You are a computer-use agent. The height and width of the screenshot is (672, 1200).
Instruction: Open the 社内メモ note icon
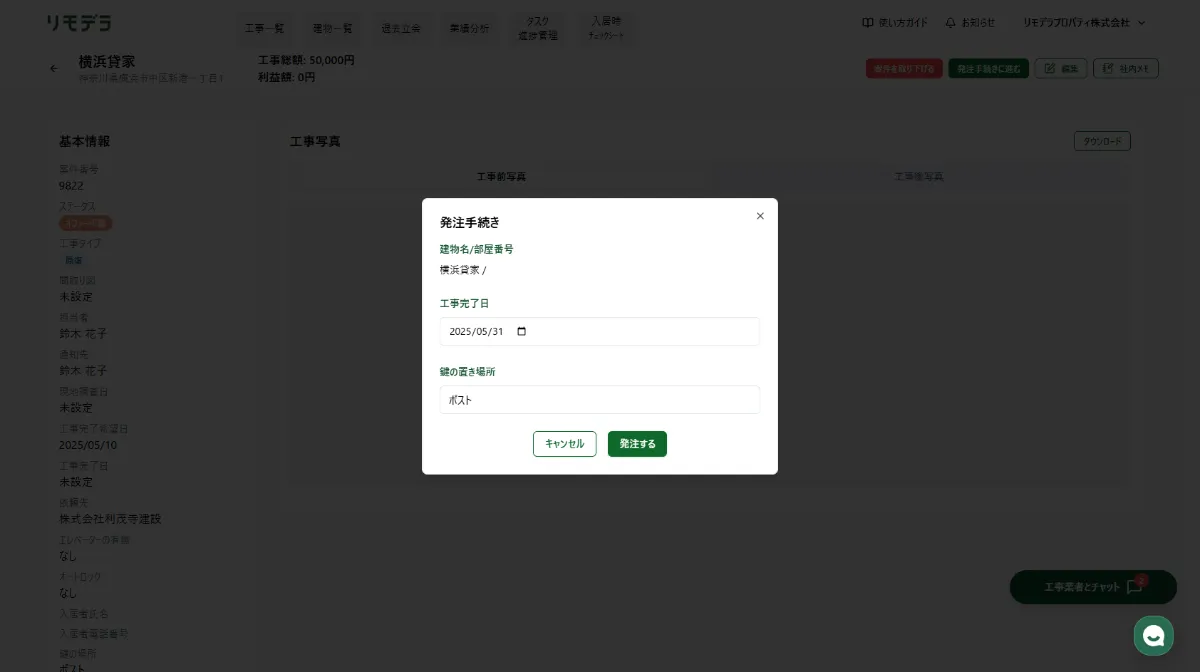[x=1108, y=69]
